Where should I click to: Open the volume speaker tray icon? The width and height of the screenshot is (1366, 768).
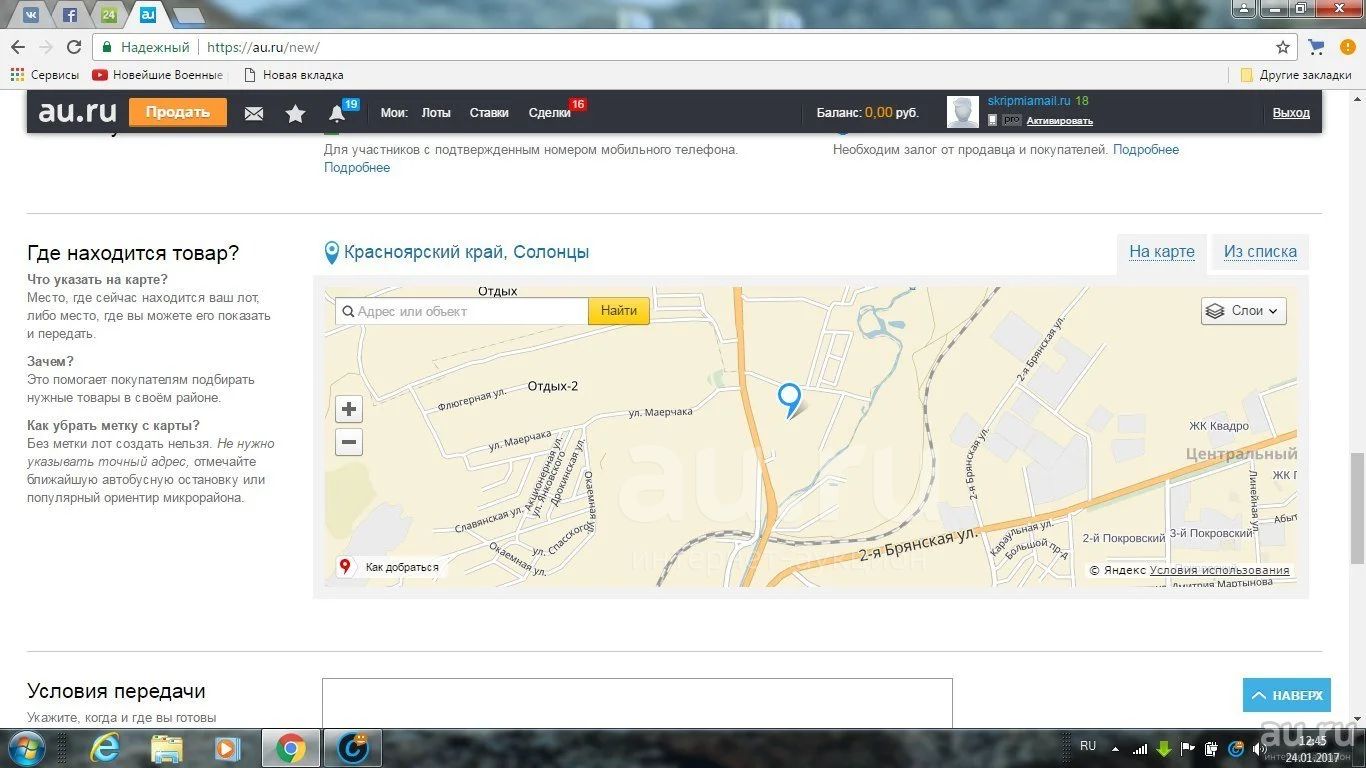coord(1260,748)
